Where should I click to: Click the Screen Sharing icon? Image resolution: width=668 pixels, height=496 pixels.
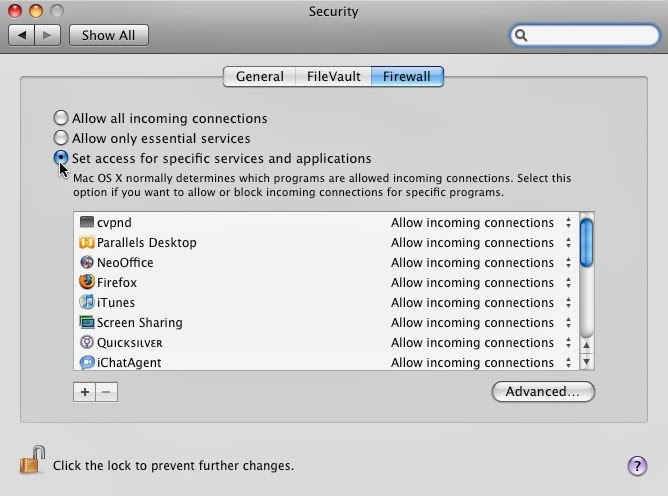point(87,323)
